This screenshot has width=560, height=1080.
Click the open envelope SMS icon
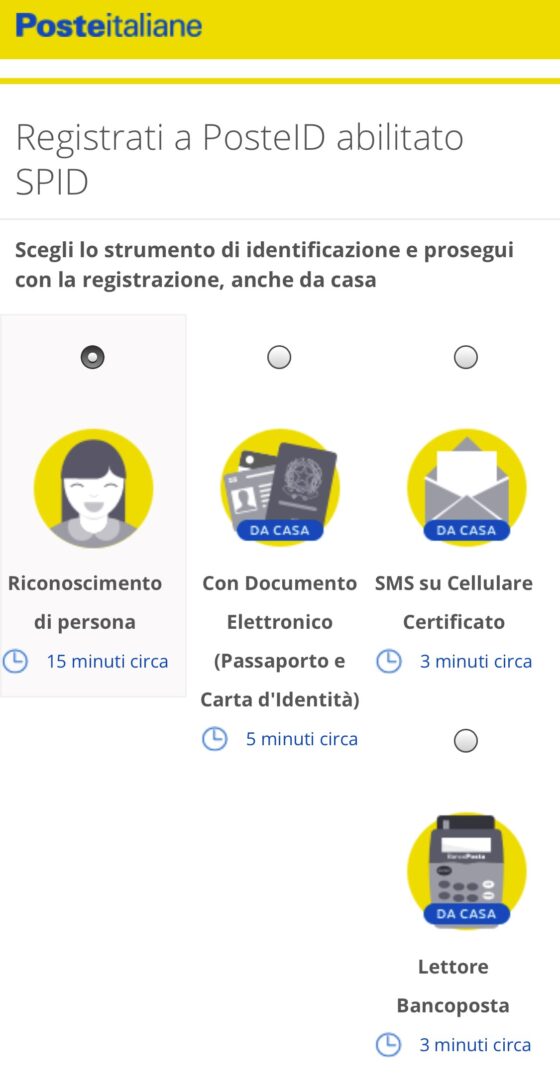[x=466, y=486]
